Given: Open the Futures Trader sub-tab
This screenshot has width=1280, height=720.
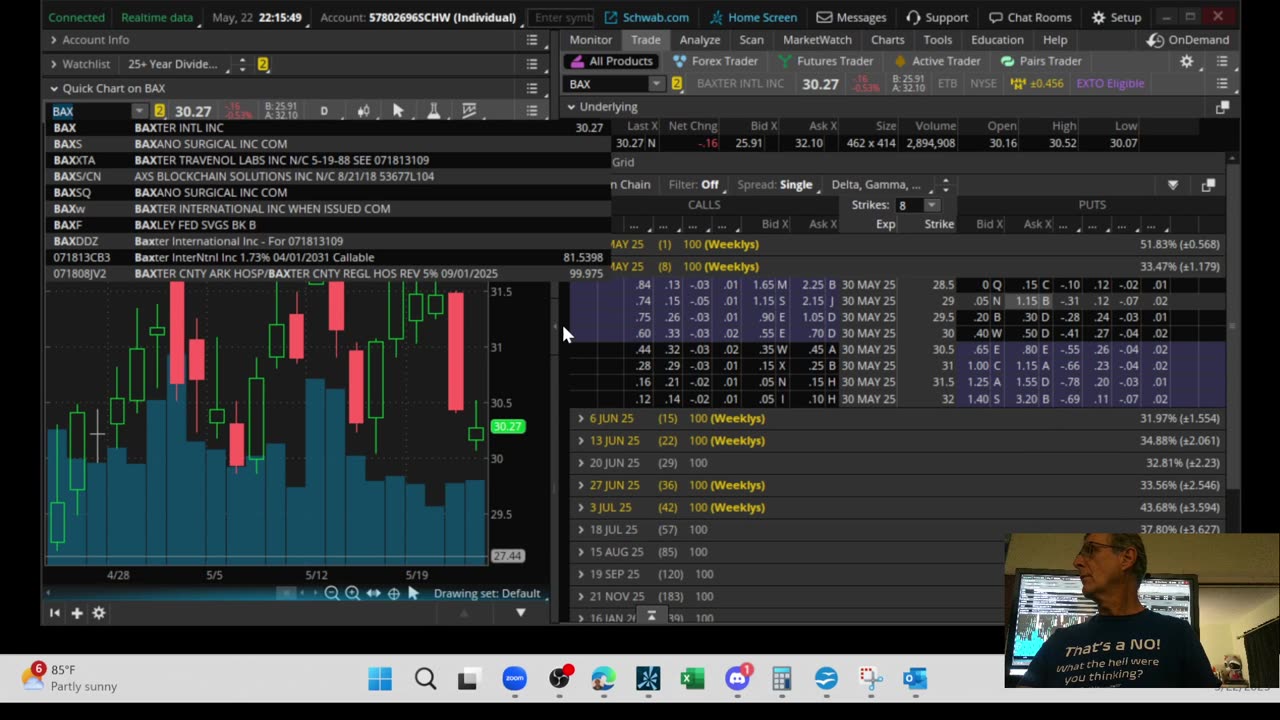Looking at the screenshot, I should click(x=825, y=61).
